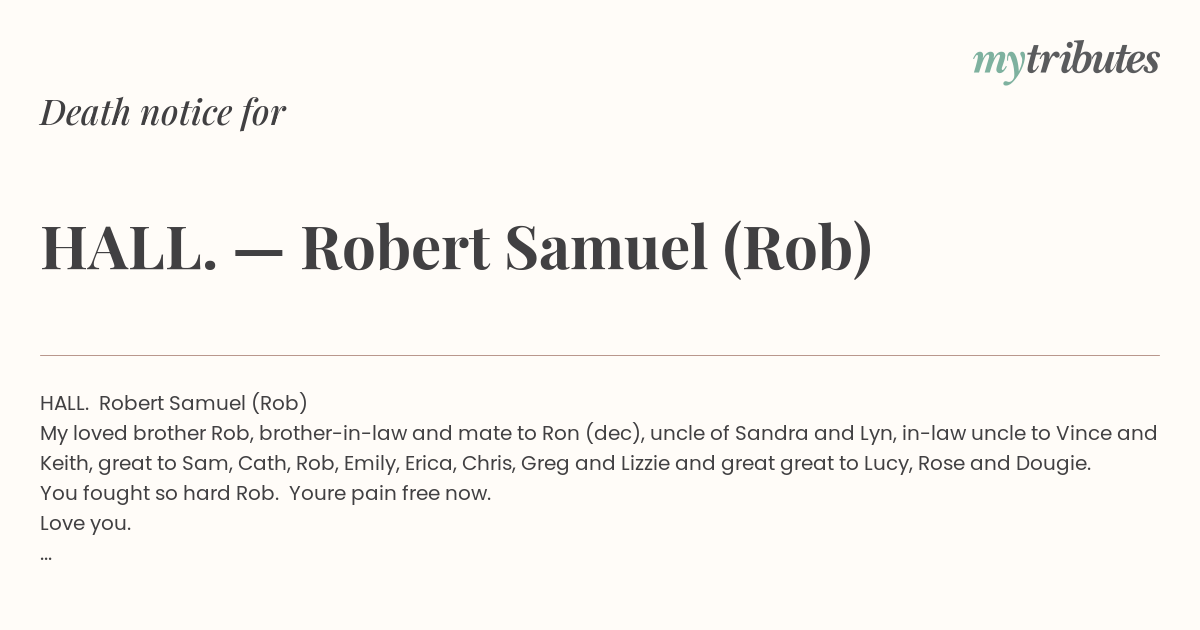Screen dimensions: 1200x630
Task: Click the 'You fought so hard Rob' line
Action: click(265, 493)
